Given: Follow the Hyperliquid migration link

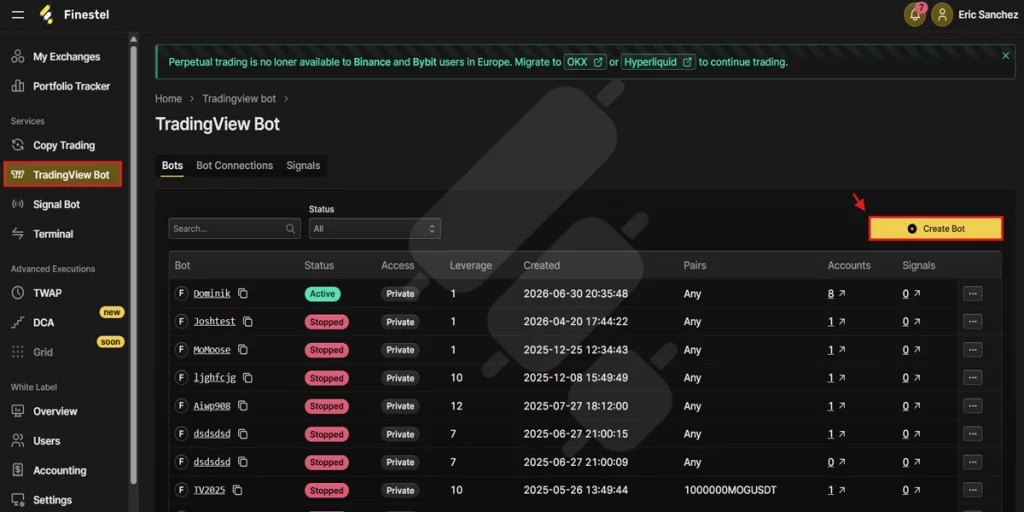Looking at the screenshot, I should (658, 62).
